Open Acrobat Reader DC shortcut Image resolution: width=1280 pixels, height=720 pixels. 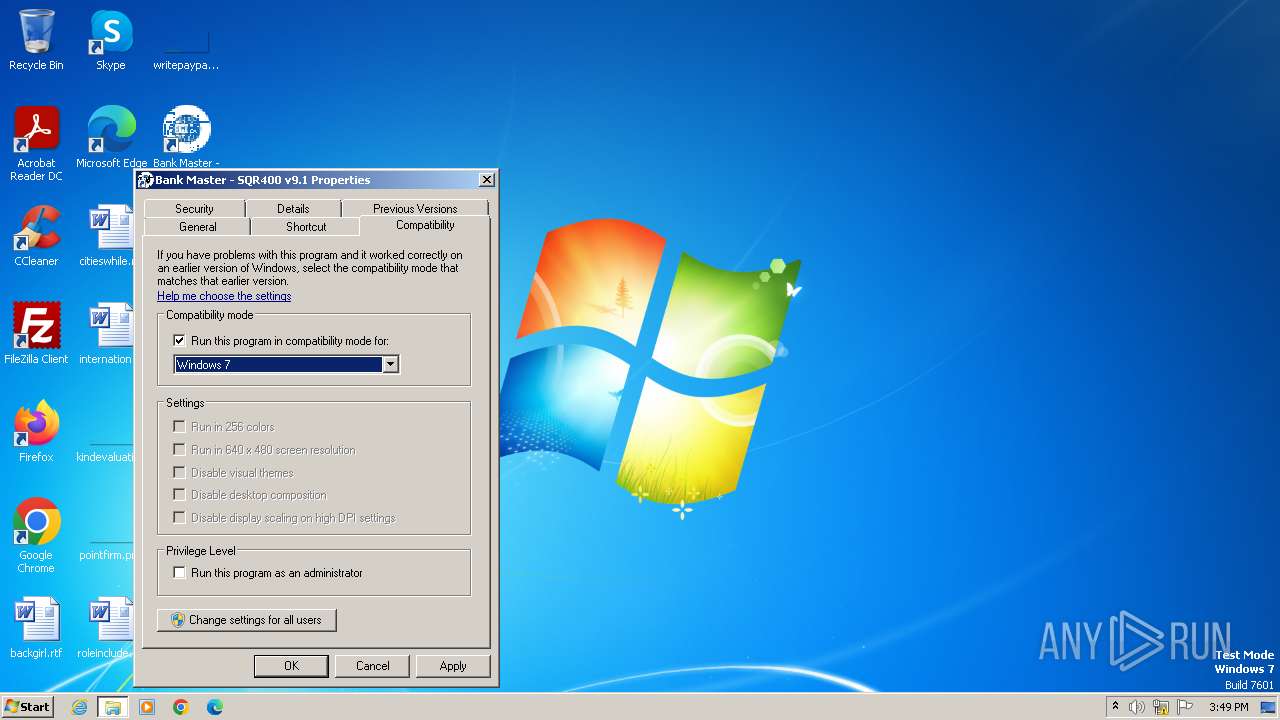[x=36, y=143]
